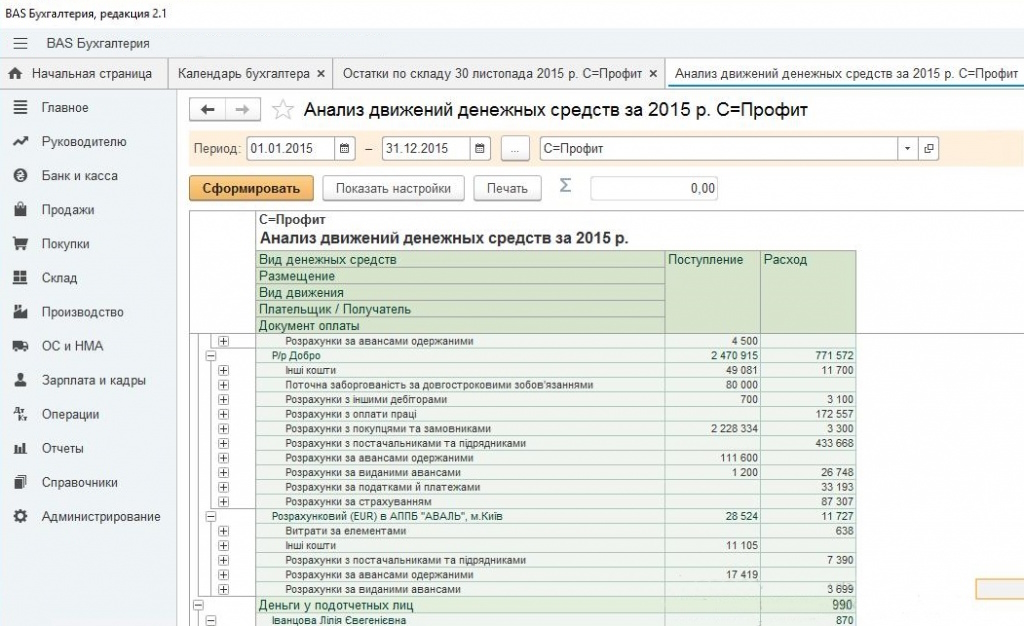Viewport: 1024px width, 626px height.
Task: Select the Поступление column header
Action: point(712,292)
